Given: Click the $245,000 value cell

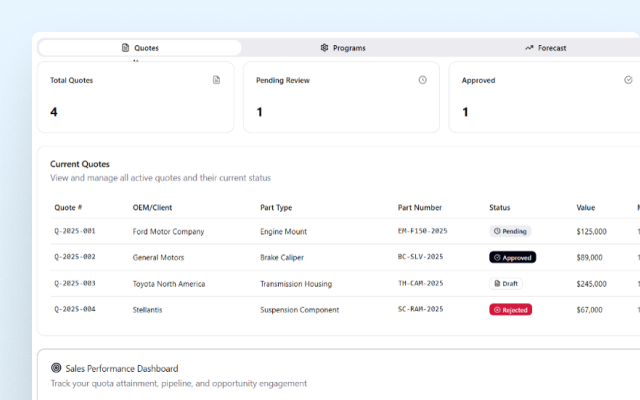Looking at the screenshot, I should [x=591, y=284].
